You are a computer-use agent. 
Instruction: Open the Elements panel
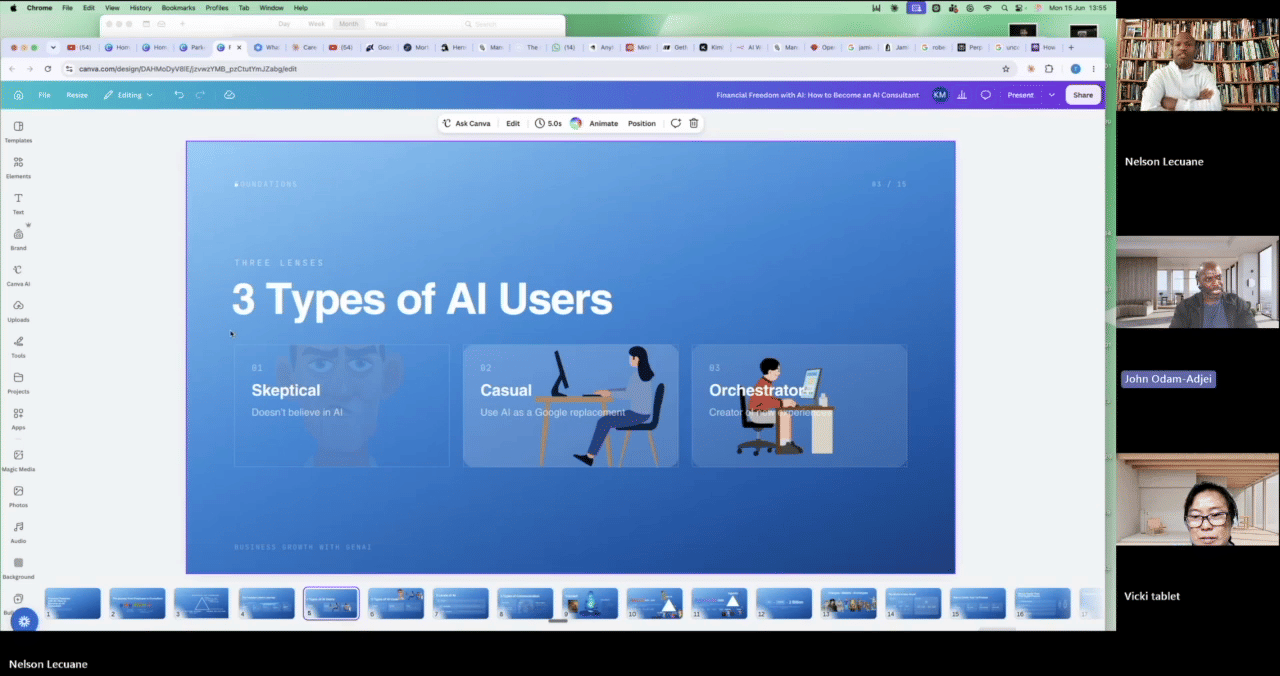[x=18, y=167]
